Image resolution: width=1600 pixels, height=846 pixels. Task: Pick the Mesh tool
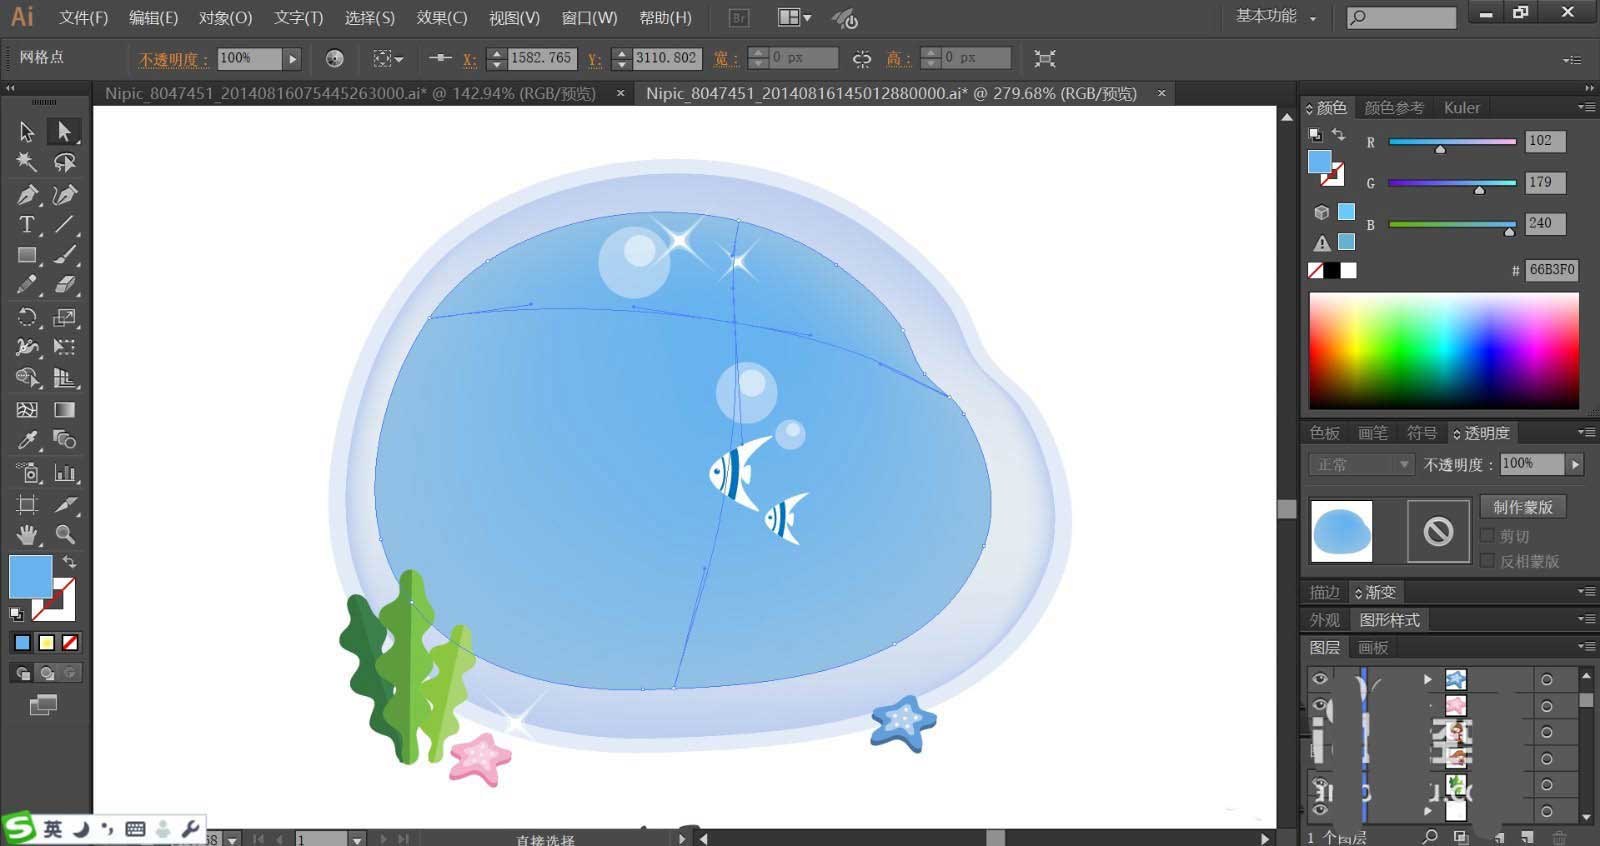(x=27, y=410)
